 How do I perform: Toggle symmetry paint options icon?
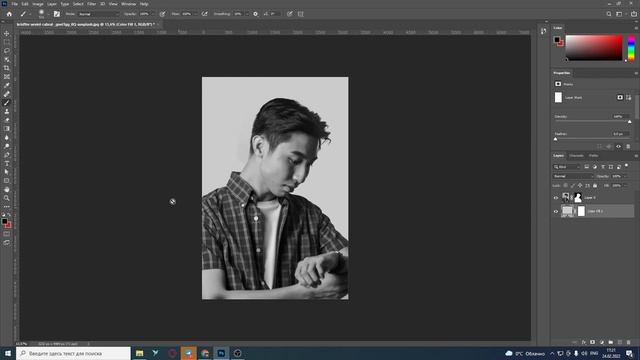(301, 14)
